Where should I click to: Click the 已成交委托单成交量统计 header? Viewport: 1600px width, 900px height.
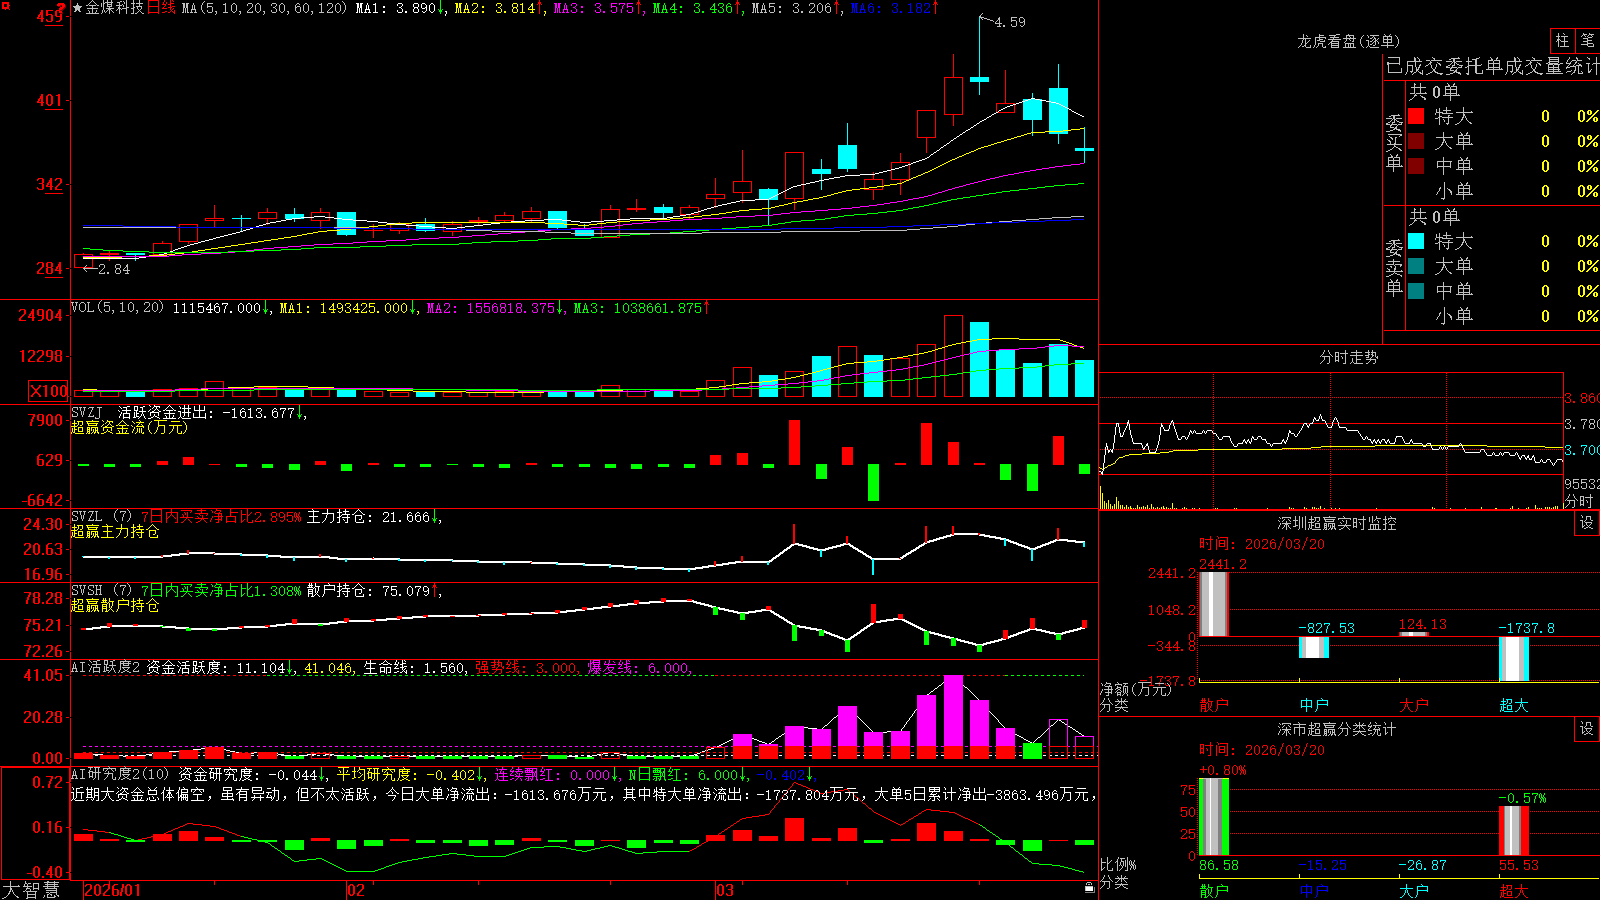[1492, 66]
